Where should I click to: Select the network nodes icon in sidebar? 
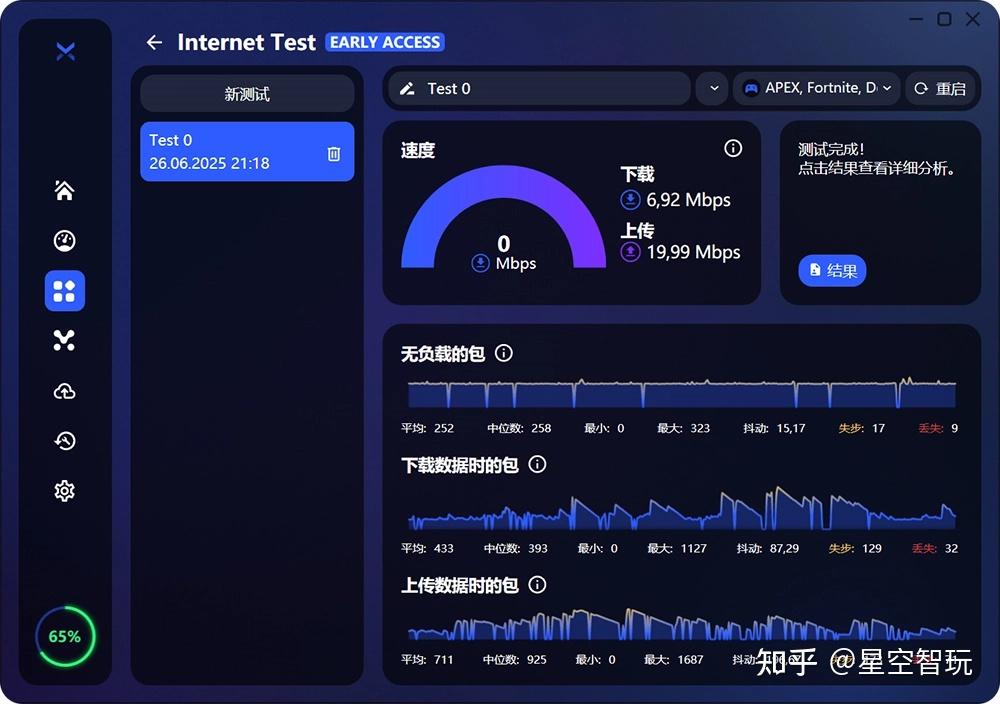pos(64,341)
